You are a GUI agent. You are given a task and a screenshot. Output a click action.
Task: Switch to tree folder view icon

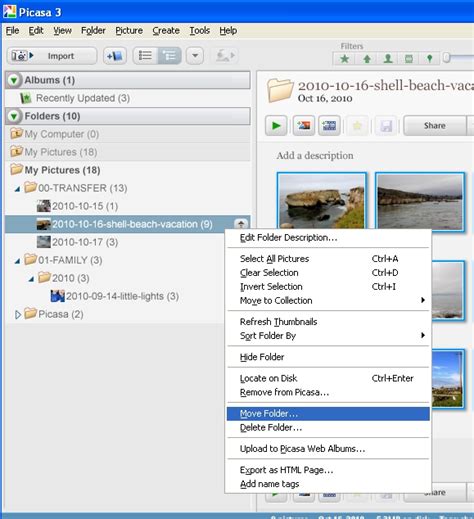[170, 56]
